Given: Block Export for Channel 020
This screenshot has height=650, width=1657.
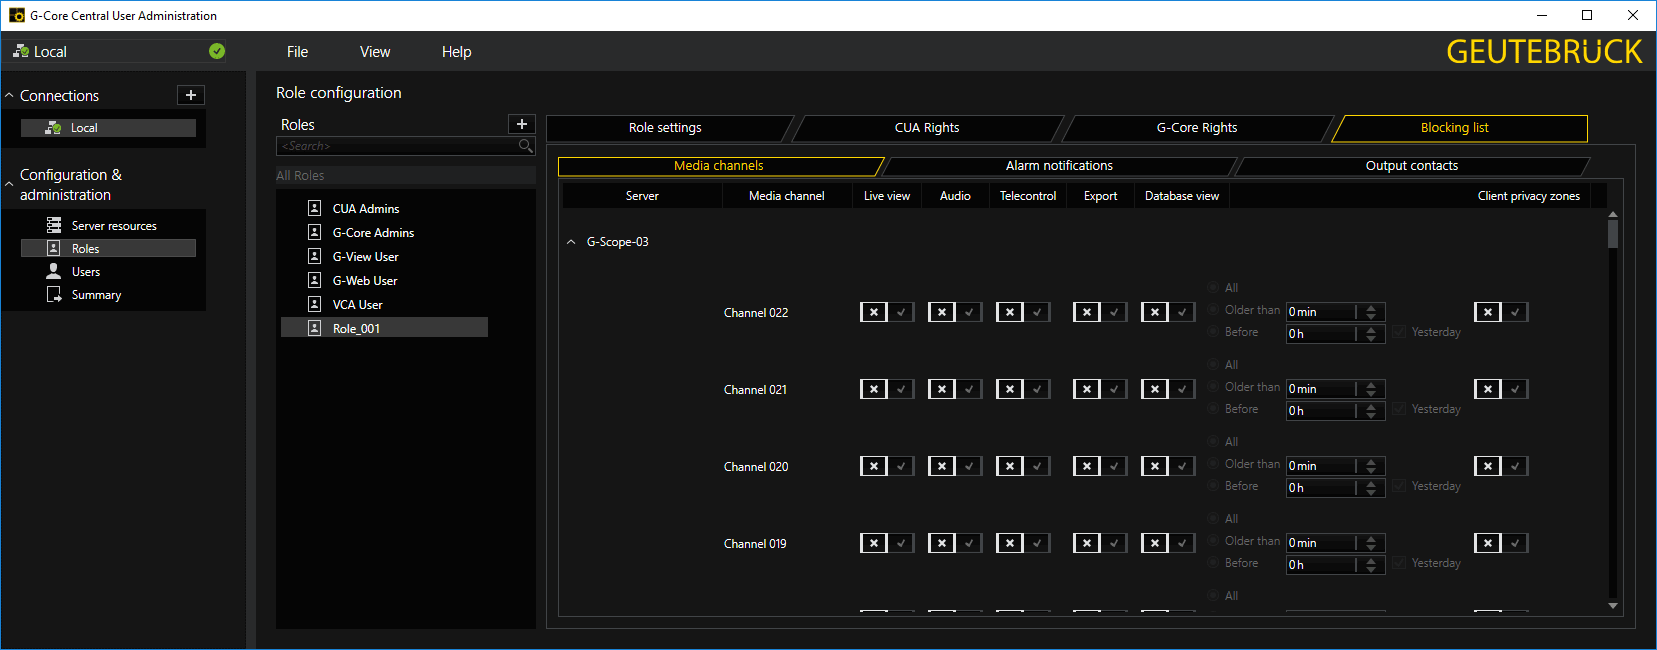Looking at the screenshot, I should pyautogui.click(x=1087, y=466).
